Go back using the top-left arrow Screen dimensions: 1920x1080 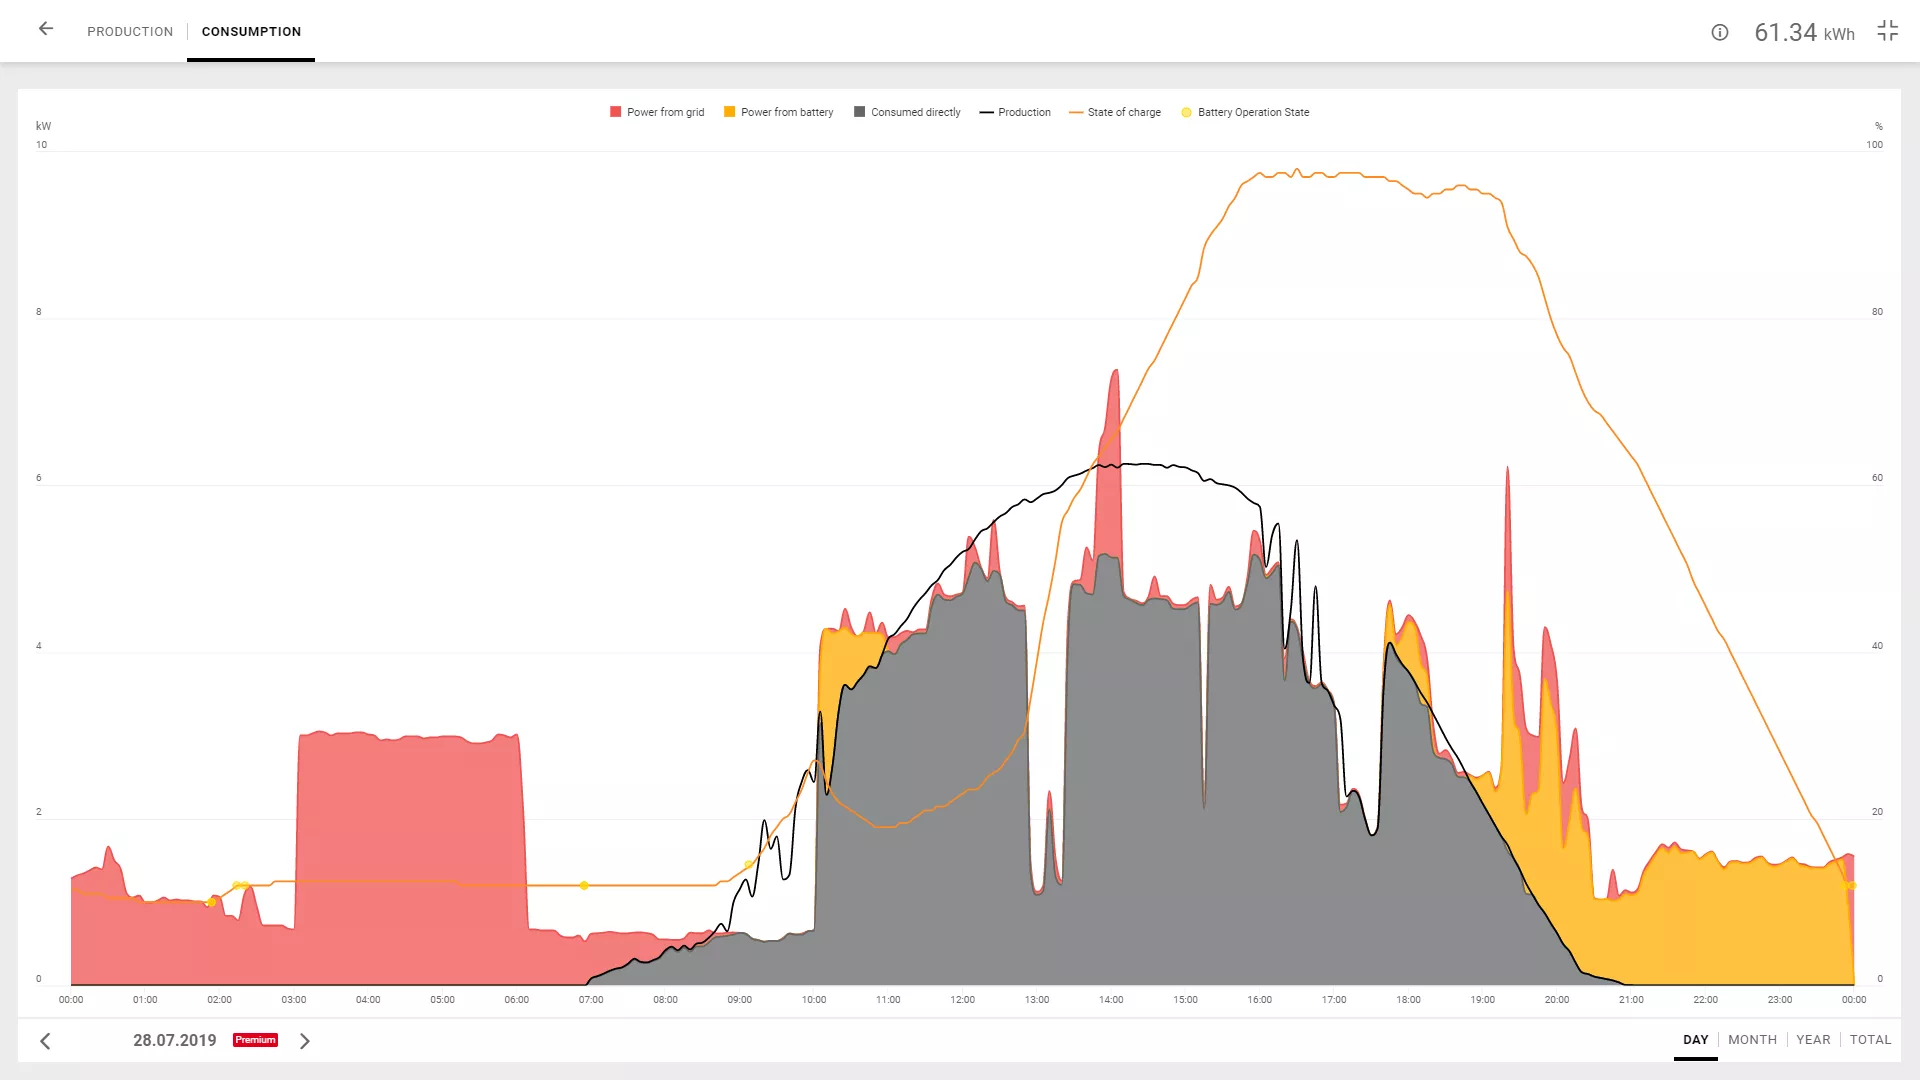click(x=46, y=29)
